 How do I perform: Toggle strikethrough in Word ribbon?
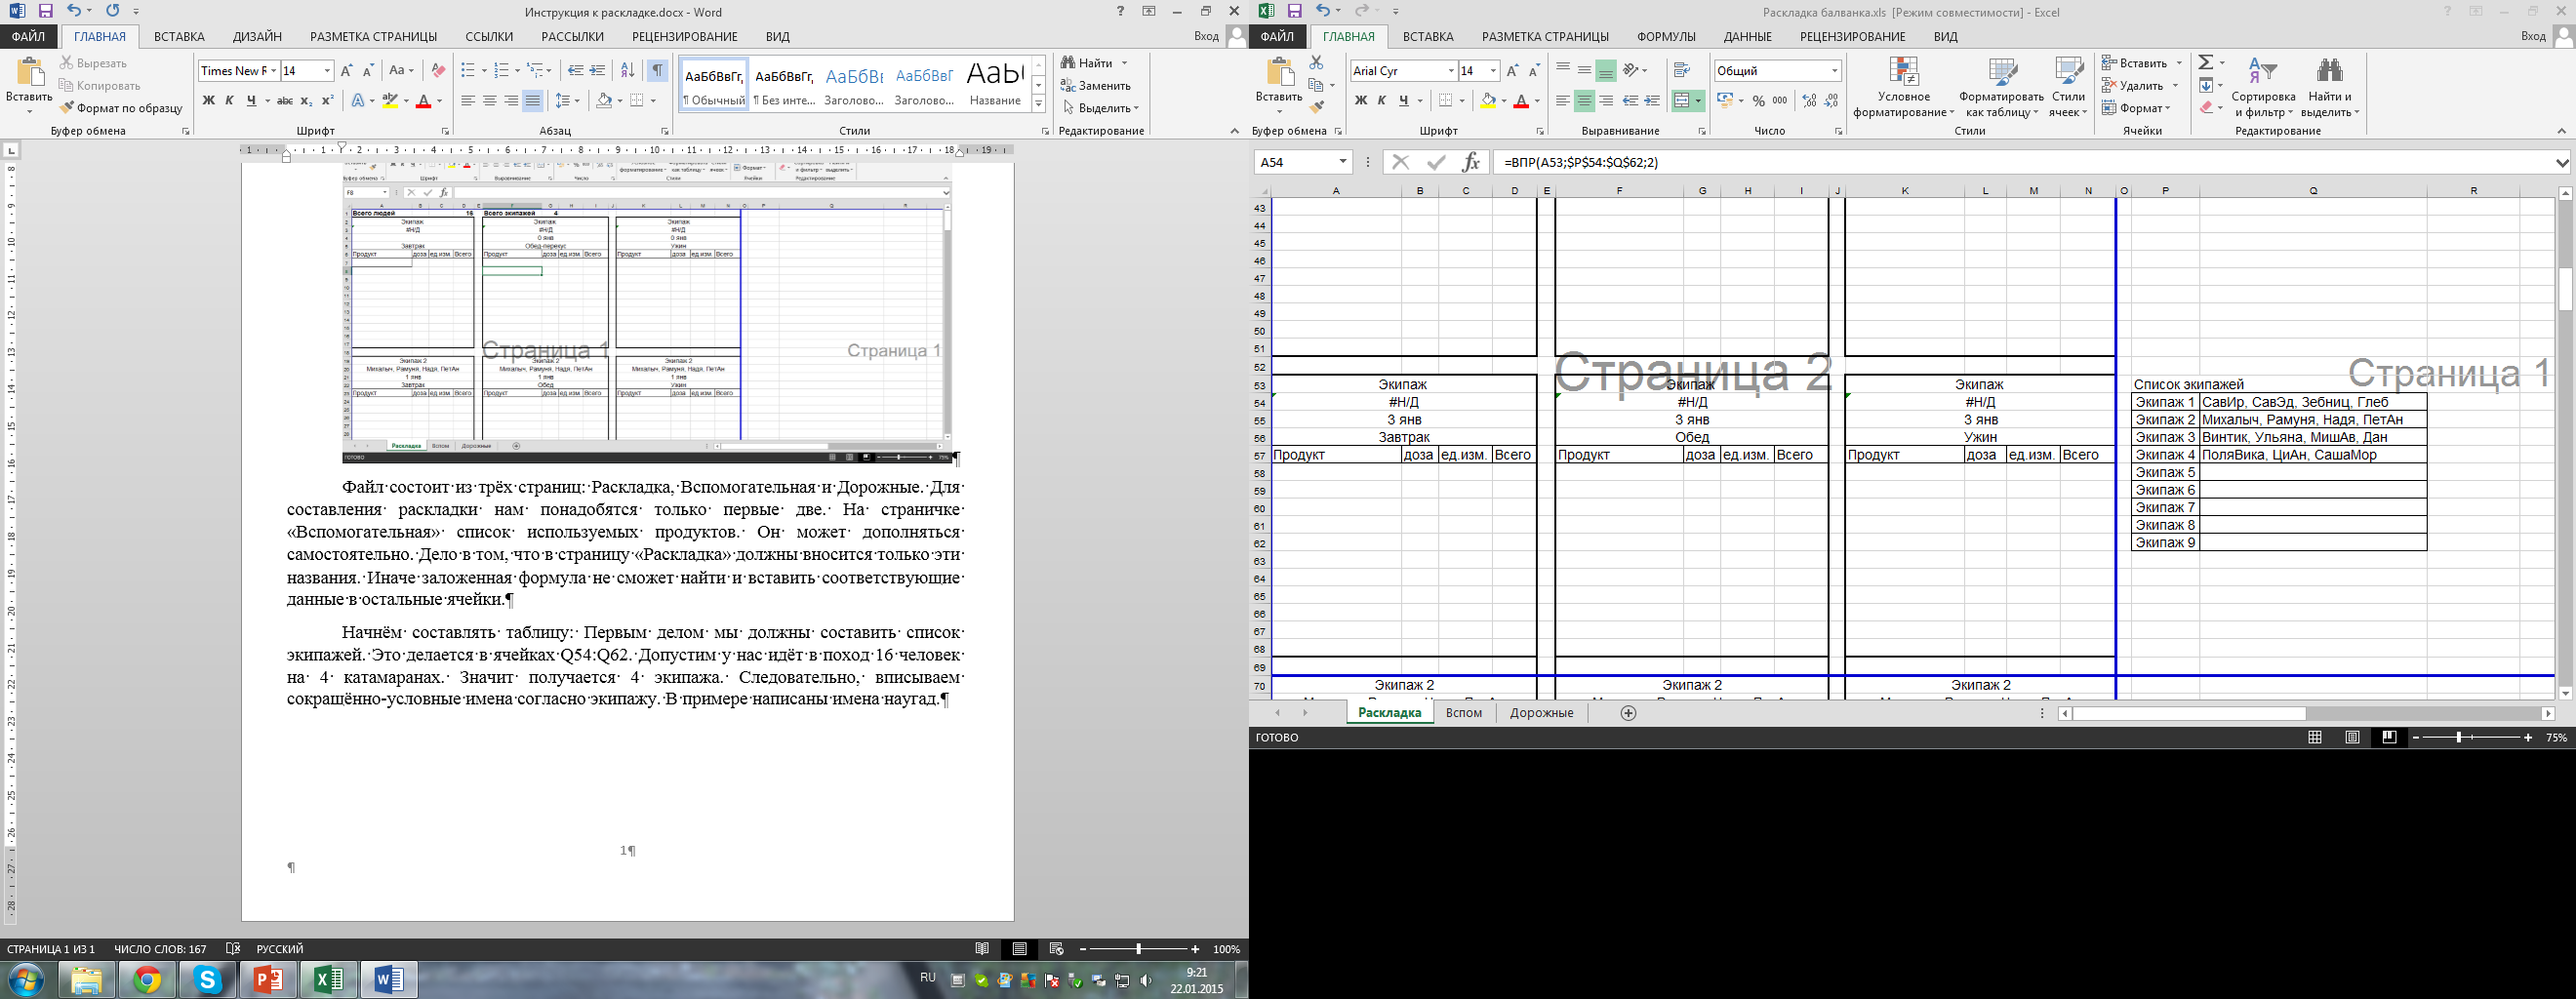click(x=285, y=101)
